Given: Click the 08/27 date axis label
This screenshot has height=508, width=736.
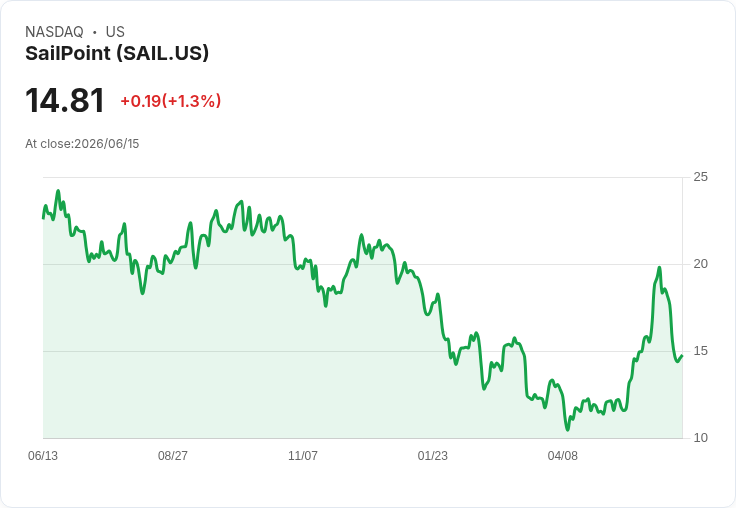Looking at the screenshot, I should 173,455.
